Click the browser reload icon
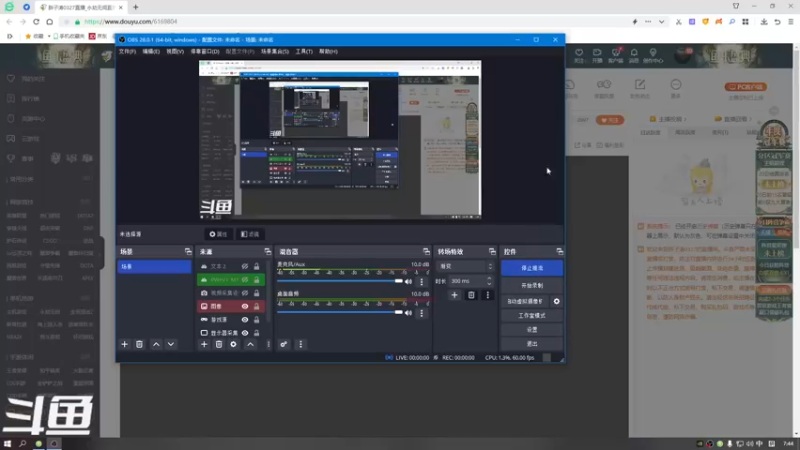800x450 pixels. [36, 22]
